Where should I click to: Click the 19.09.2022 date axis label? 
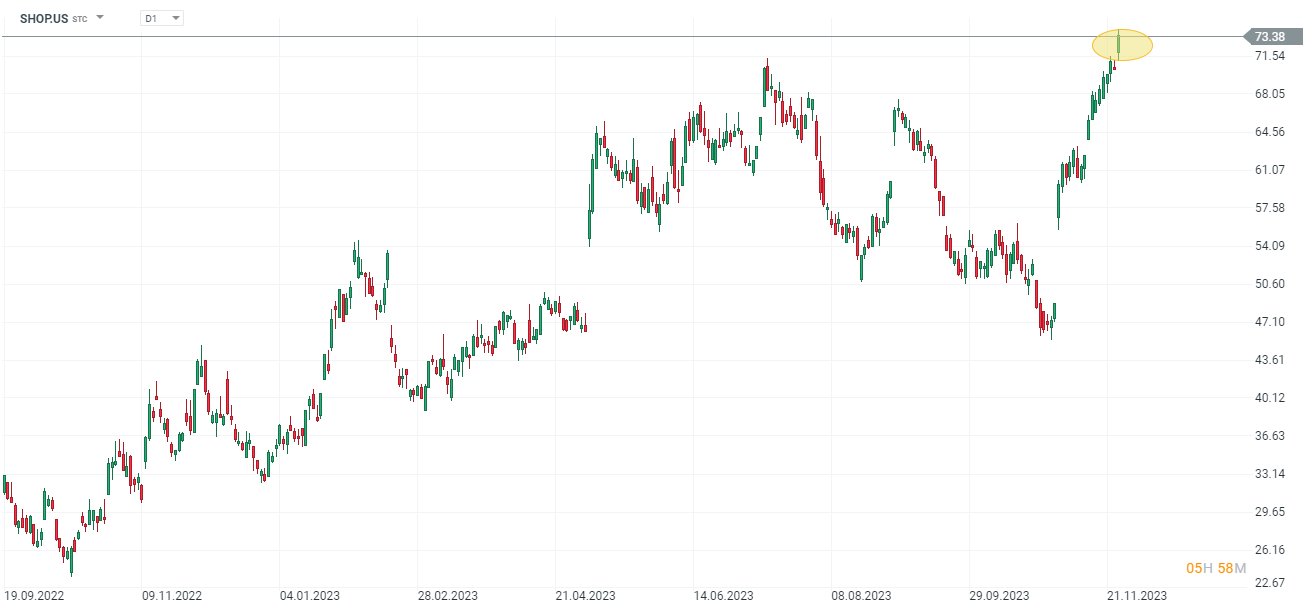click(35, 596)
